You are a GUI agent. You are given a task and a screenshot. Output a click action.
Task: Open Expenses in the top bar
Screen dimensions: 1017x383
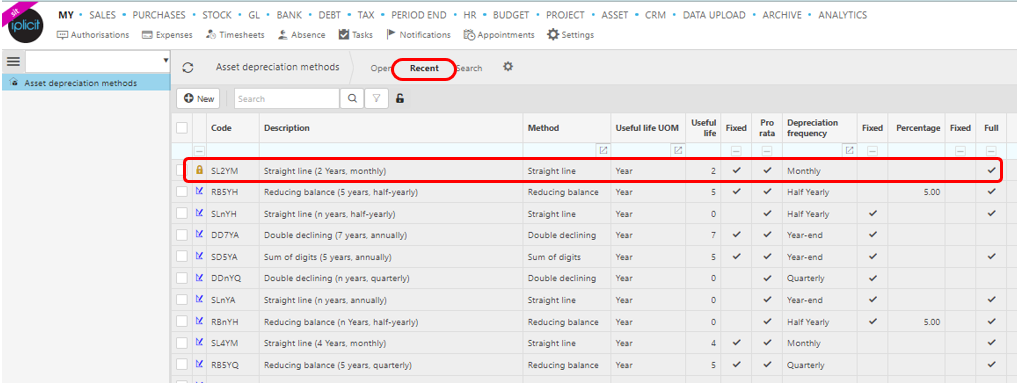pyautogui.click(x=167, y=35)
